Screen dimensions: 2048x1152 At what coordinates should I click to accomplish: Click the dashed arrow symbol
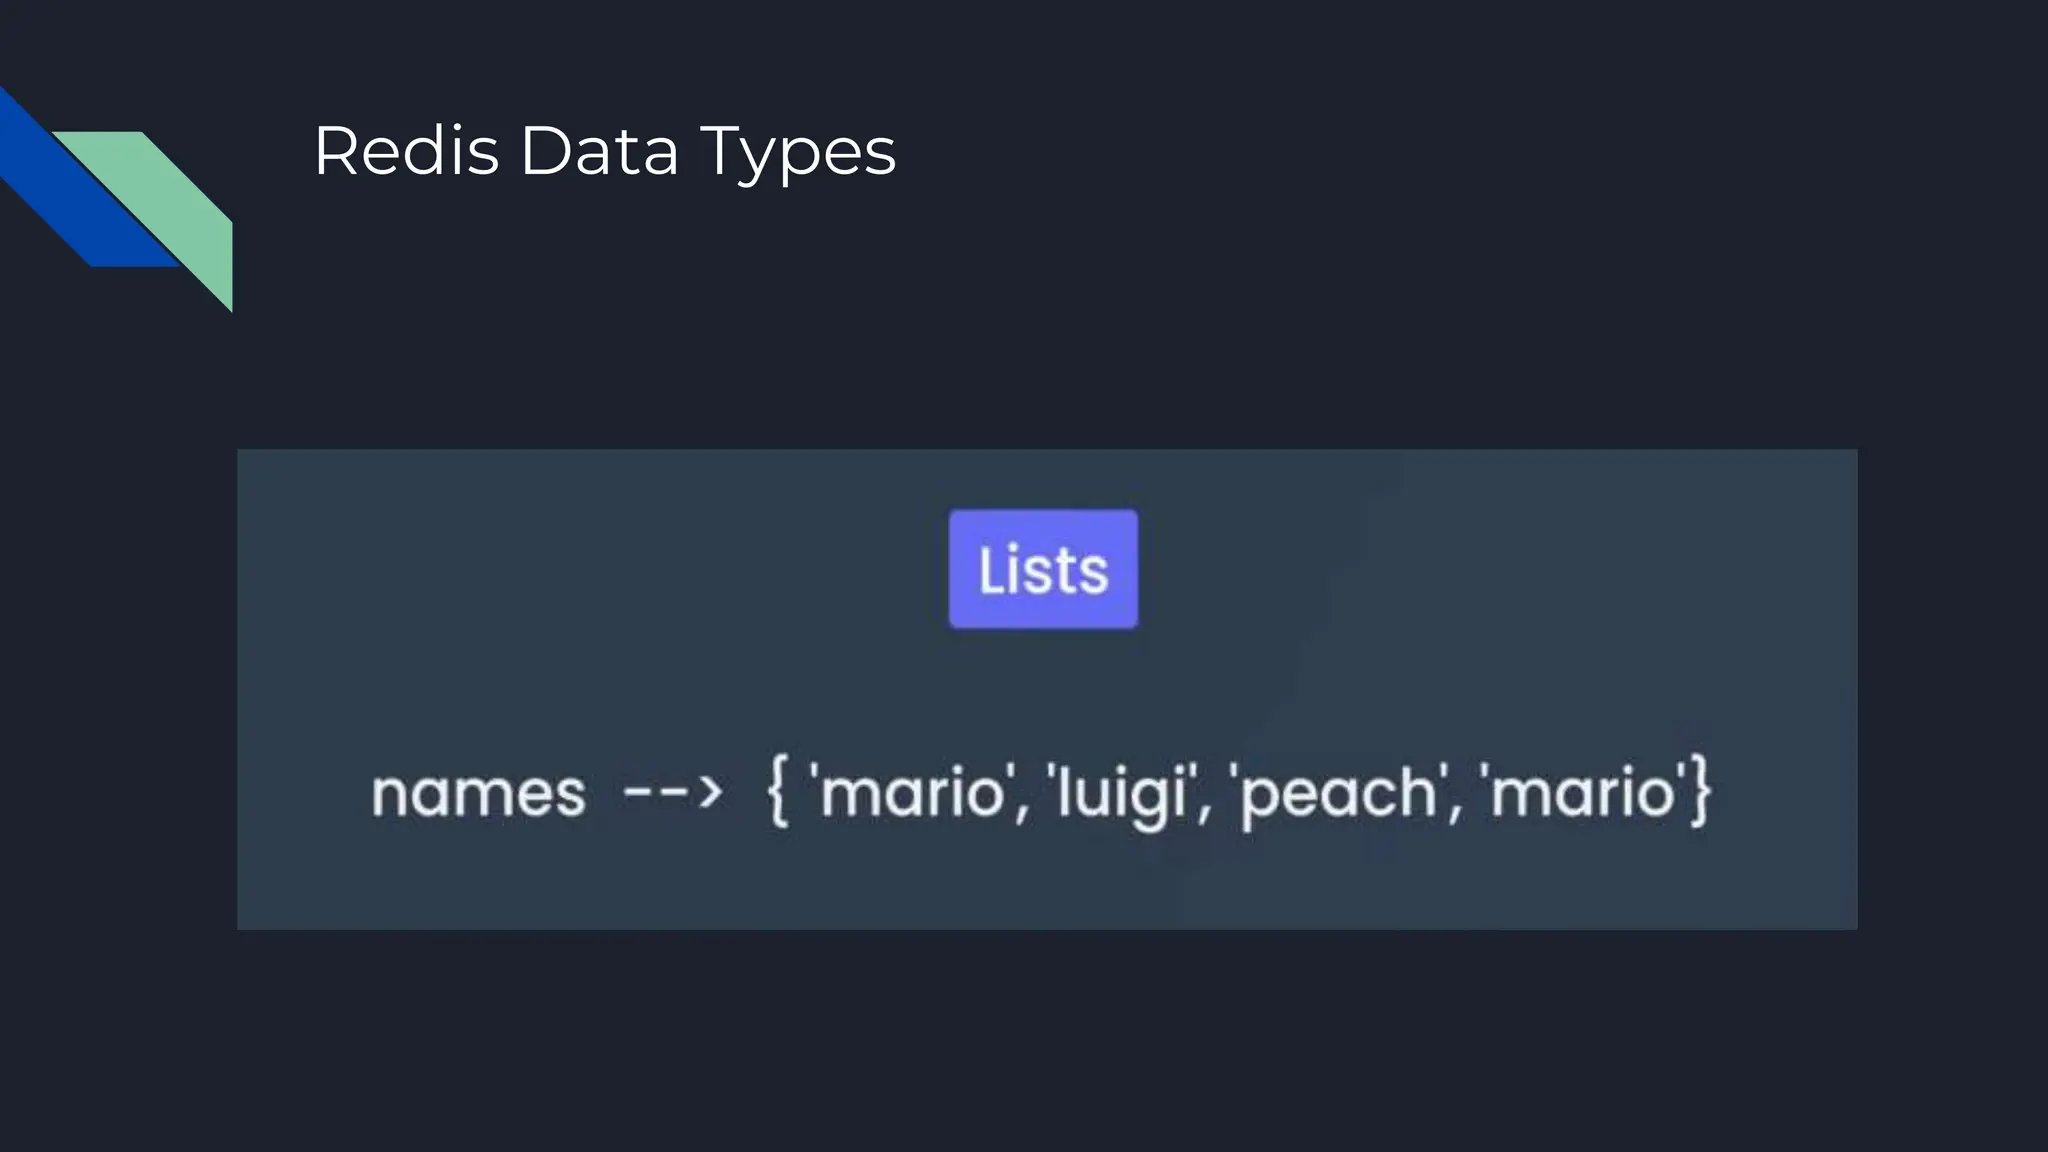672,794
